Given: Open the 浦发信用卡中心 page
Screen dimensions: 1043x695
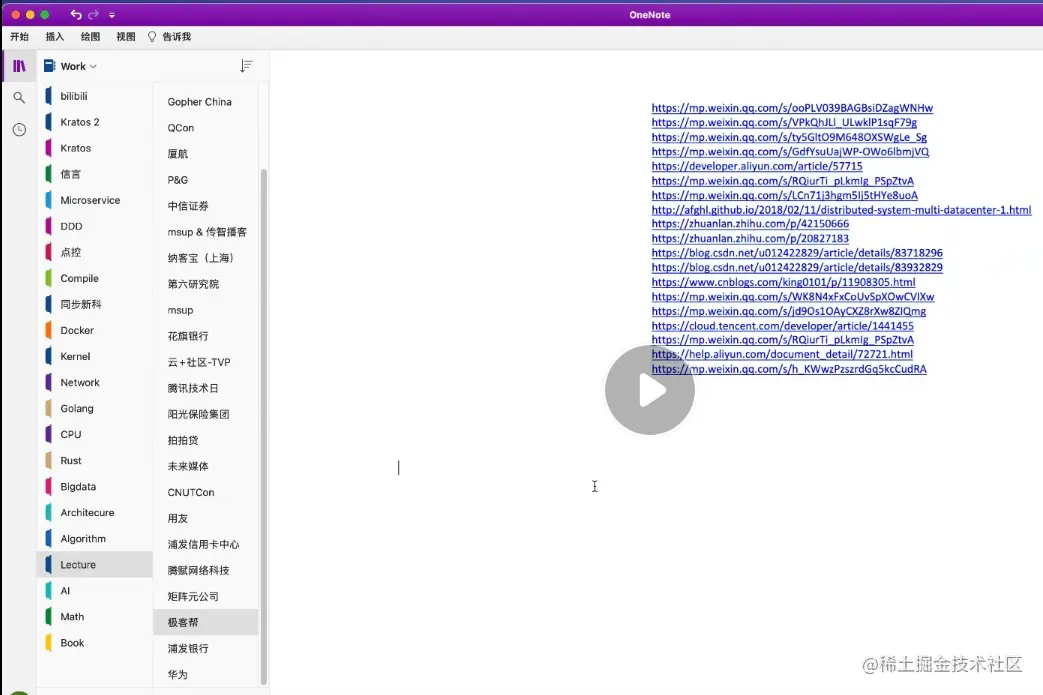Looking at the screenshot, I should [206, 545].
